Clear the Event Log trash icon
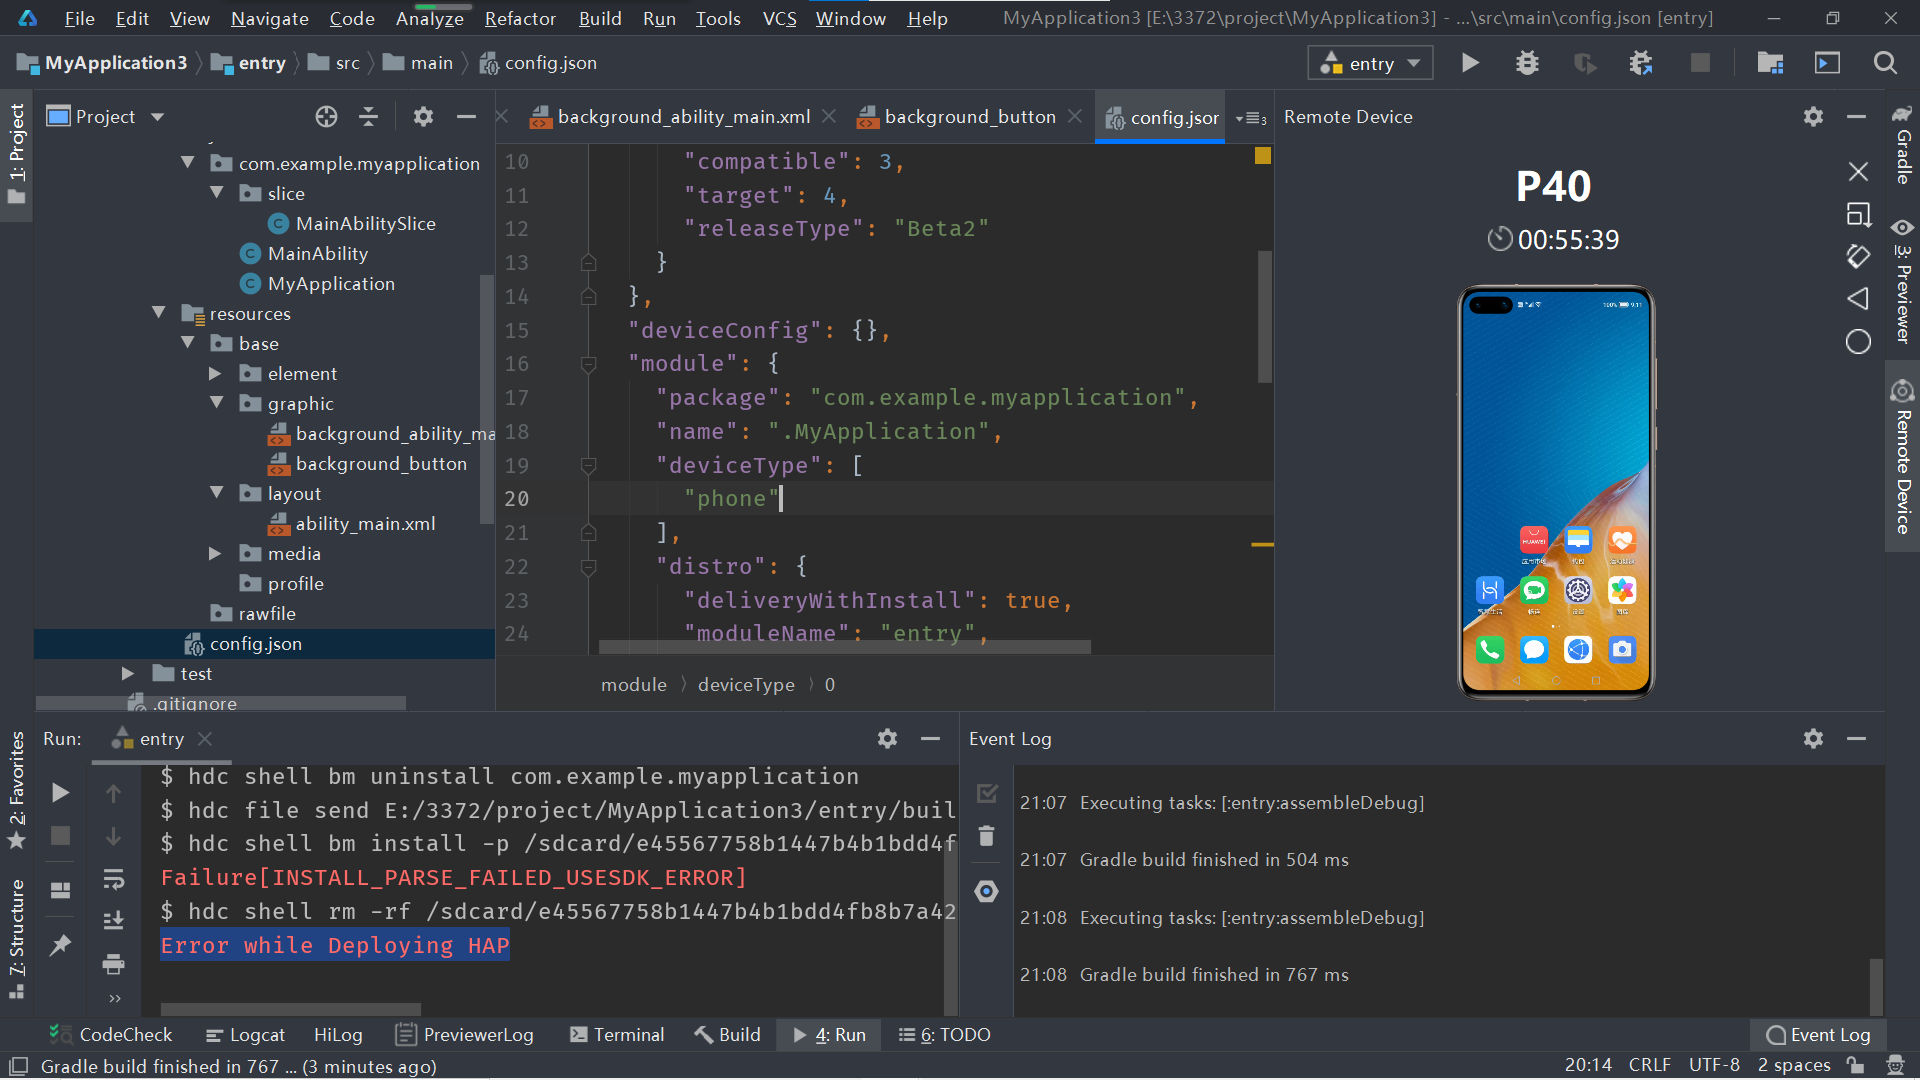Image resolution: width=1920 pixels, height=1080 pixels. tap(986, 836)
